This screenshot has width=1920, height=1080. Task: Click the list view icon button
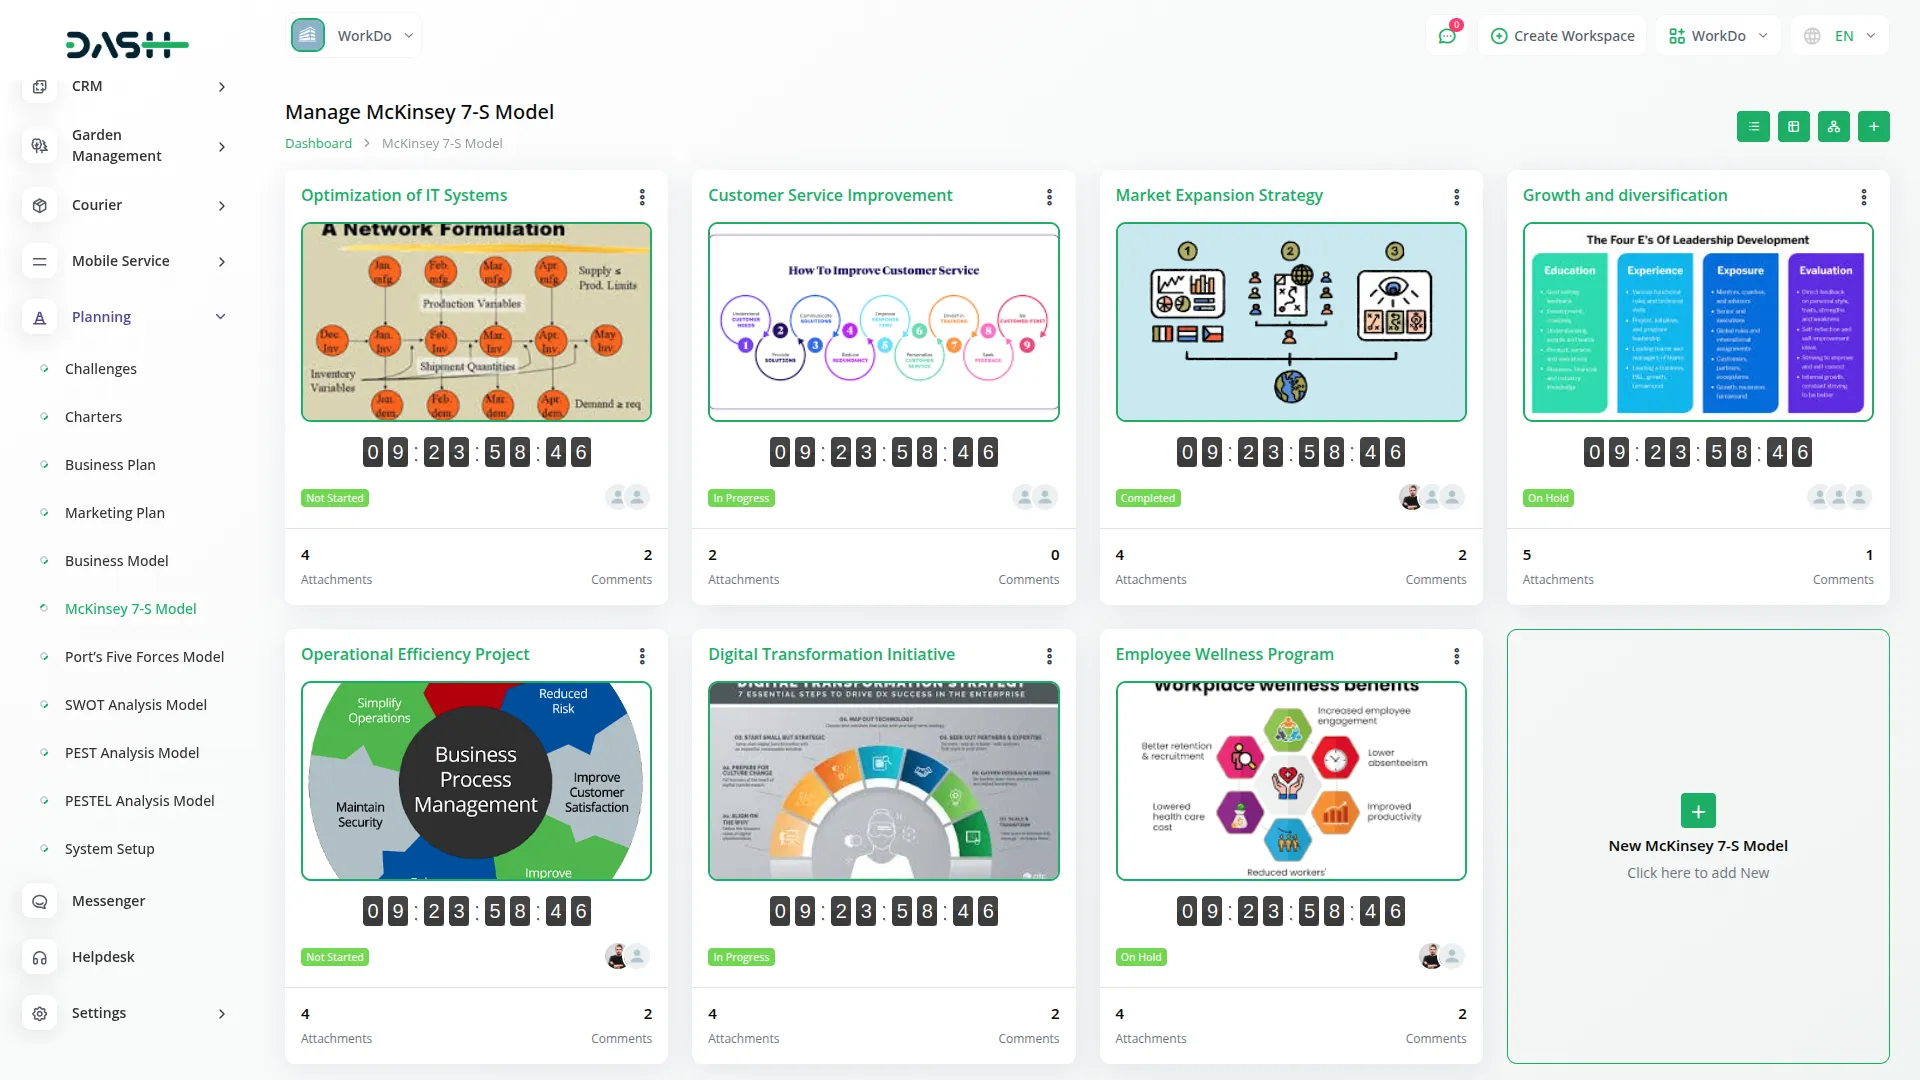coord(1753,127)
